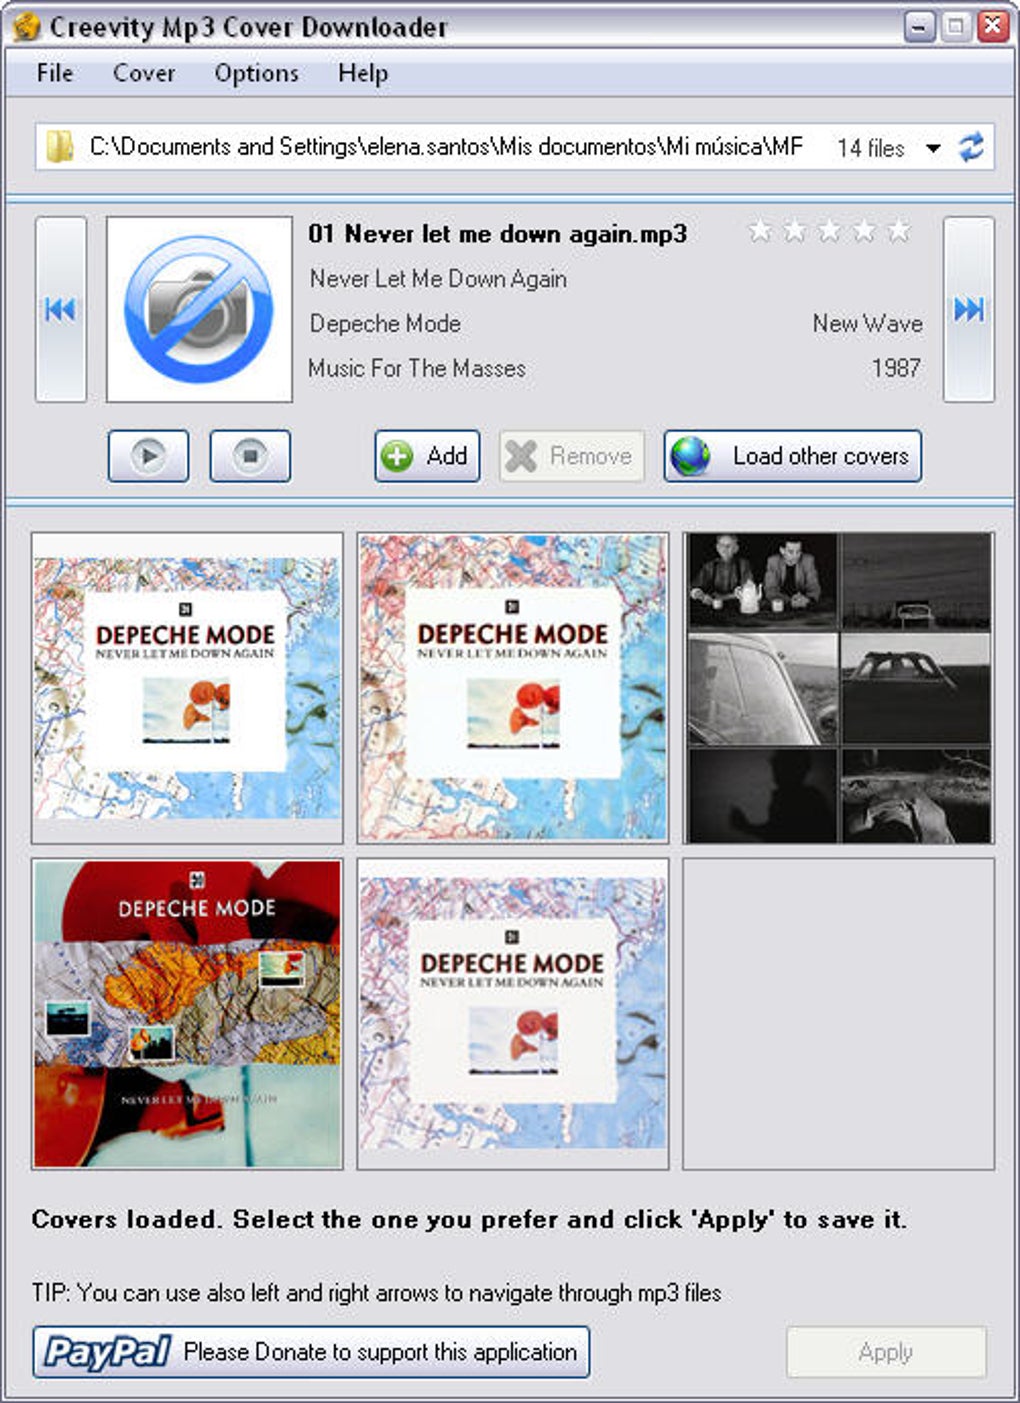Screen dimensions: 1020x1403
Task: Open the Options menu
Action: point(256,73)
